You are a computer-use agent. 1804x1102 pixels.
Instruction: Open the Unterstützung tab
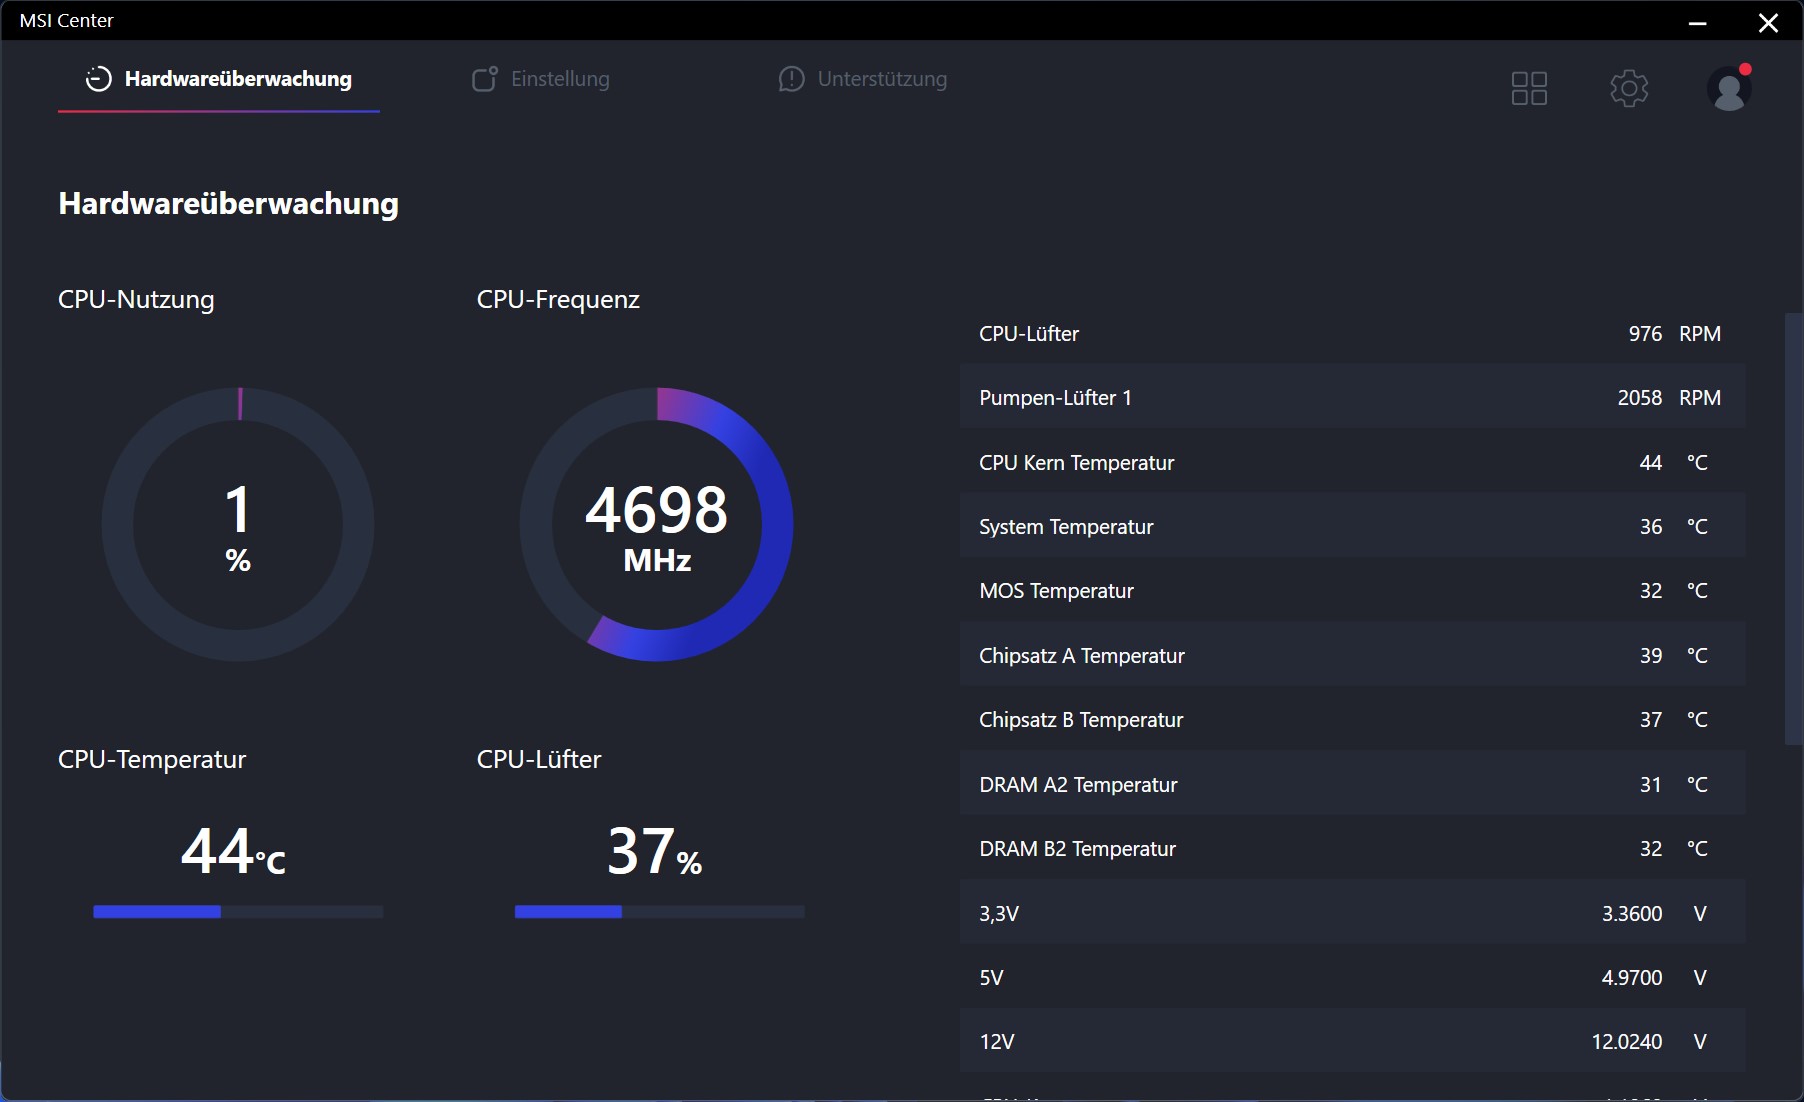[862, 79]
